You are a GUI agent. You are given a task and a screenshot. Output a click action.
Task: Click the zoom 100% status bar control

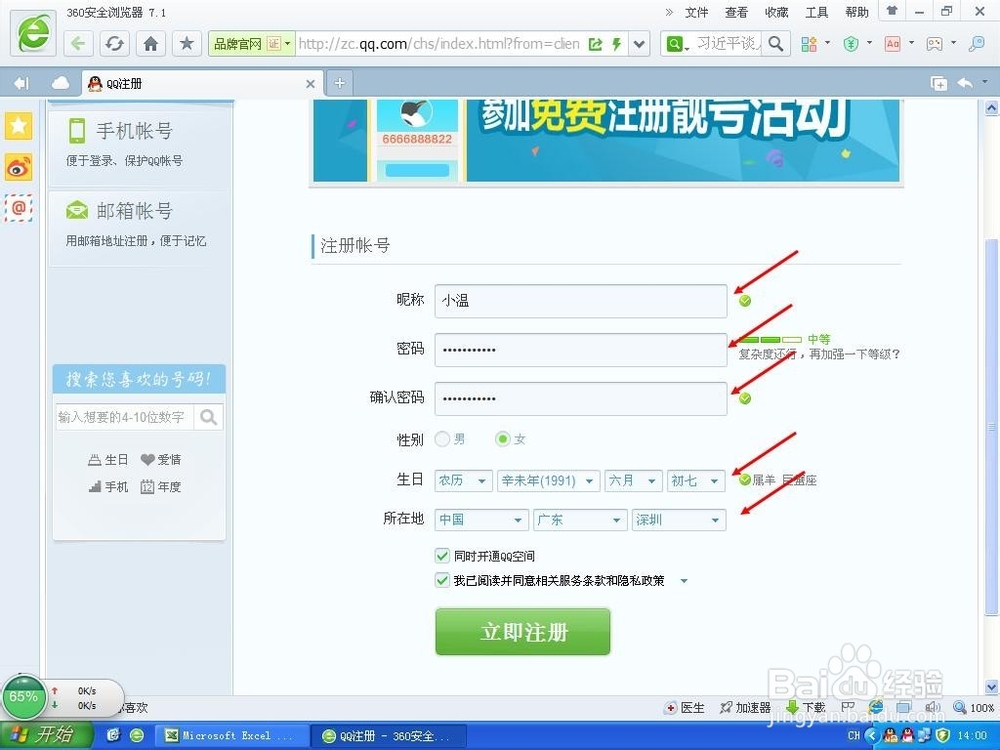(974, 707)
